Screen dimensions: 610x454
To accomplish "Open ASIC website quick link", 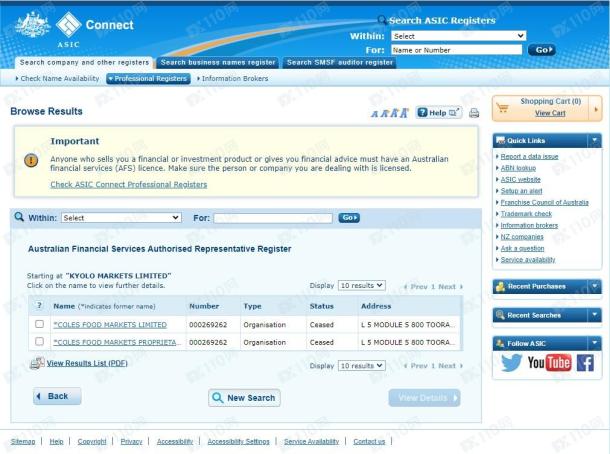I will 521,179.
